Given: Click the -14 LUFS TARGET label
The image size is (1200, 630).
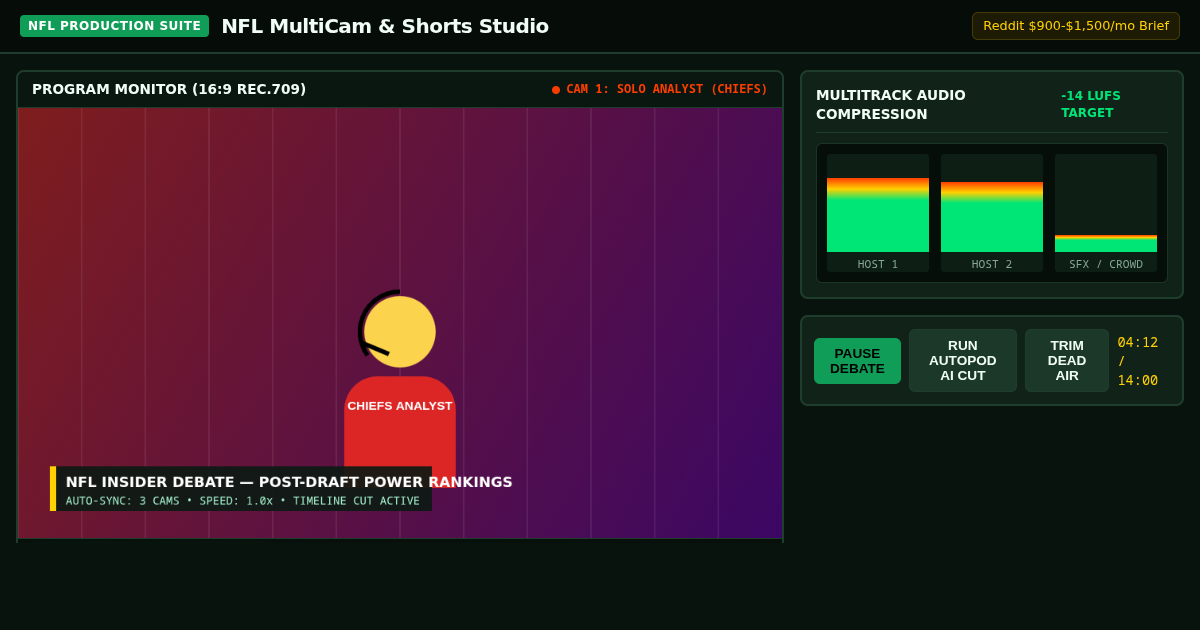Looking at the screenshot, I should coord(1091,104).
